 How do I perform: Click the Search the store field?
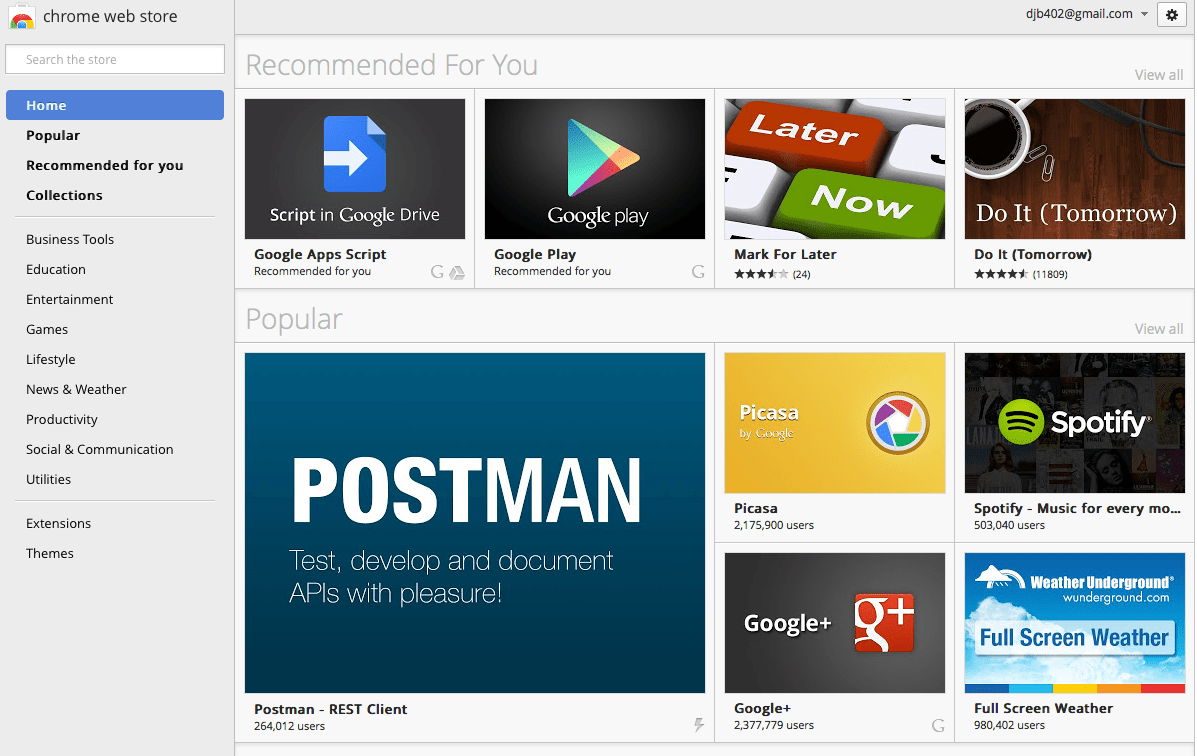(114, 59)
